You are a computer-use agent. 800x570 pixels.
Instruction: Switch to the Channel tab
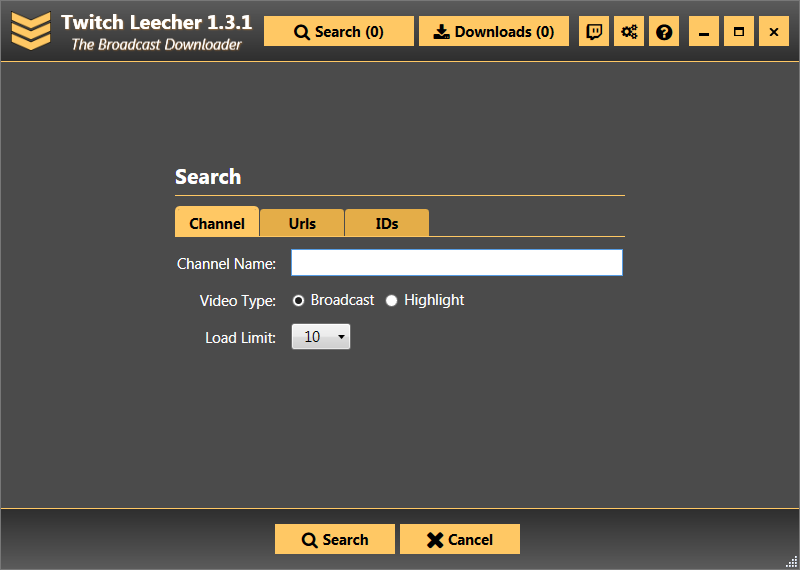[217, 222]
